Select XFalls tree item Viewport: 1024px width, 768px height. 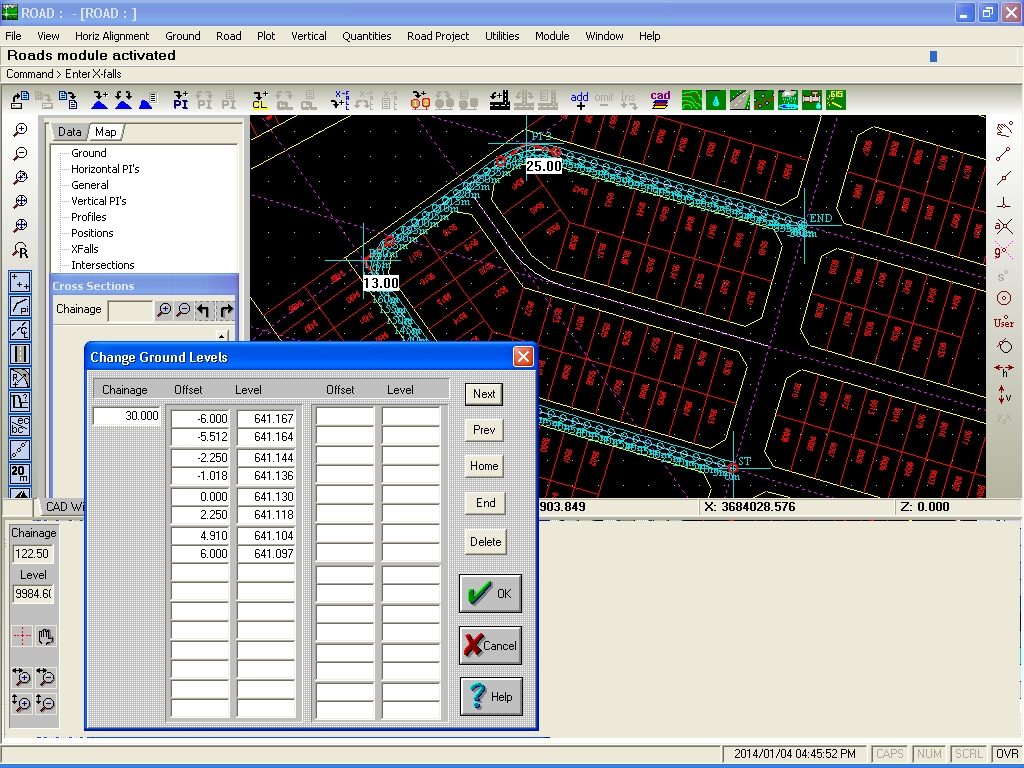tap(85, 249)
